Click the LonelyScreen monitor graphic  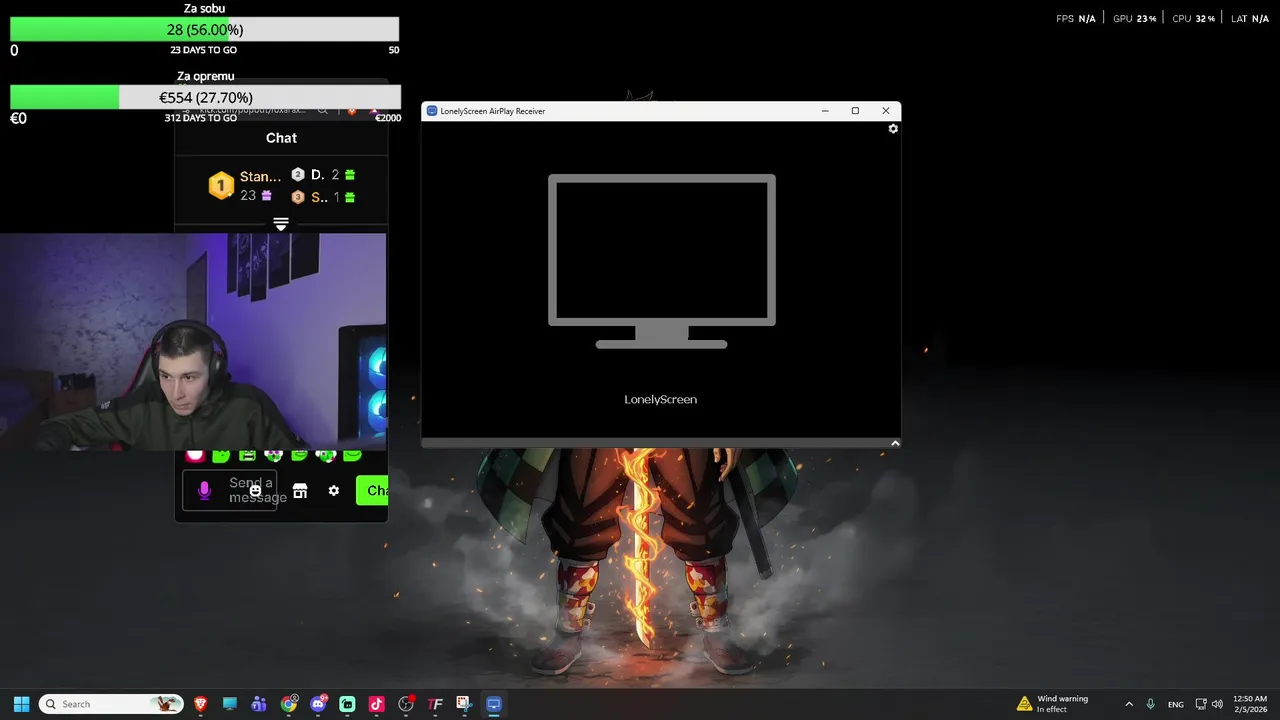pyautogui.click(x=661, y=262)
